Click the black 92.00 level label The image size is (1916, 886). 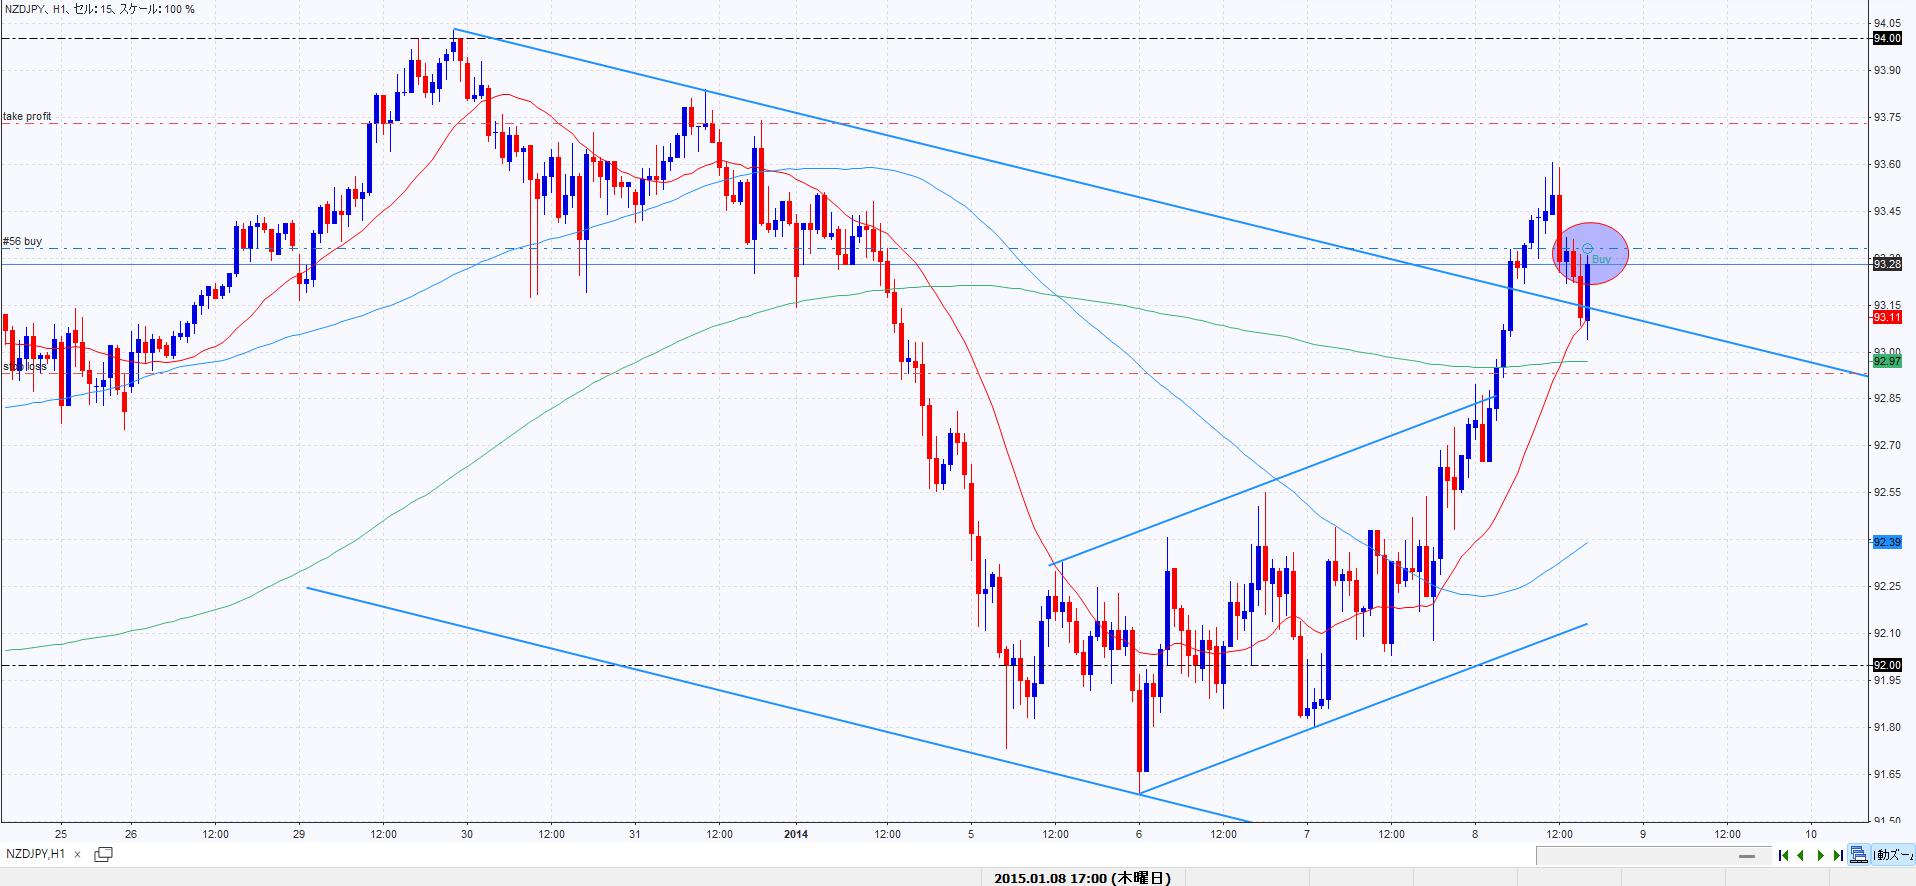pyautogui.click(x=1886, y=665)
